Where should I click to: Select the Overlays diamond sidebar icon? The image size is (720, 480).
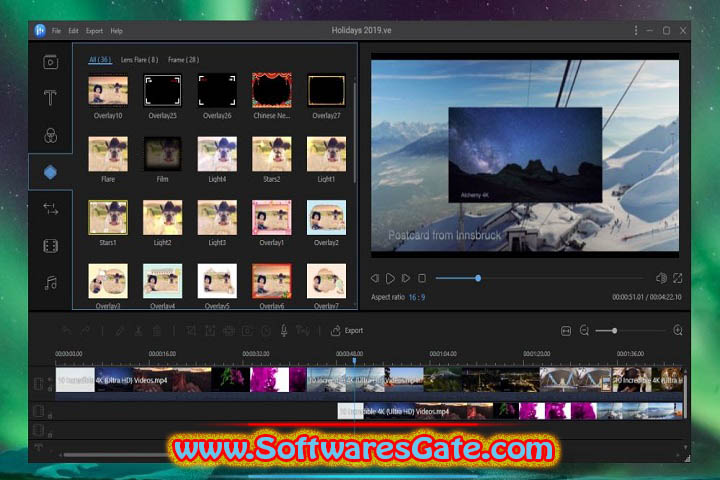[x=51, y=172]
